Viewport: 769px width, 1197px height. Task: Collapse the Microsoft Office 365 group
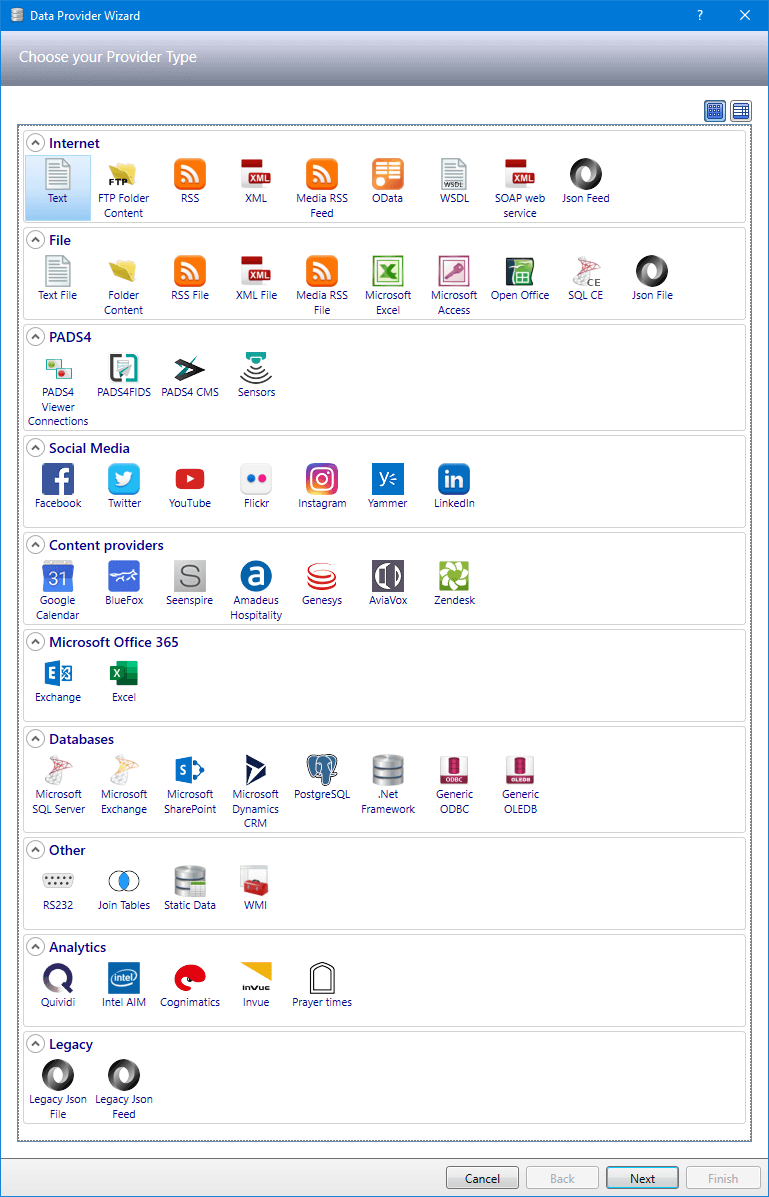(x=35, y=642)
